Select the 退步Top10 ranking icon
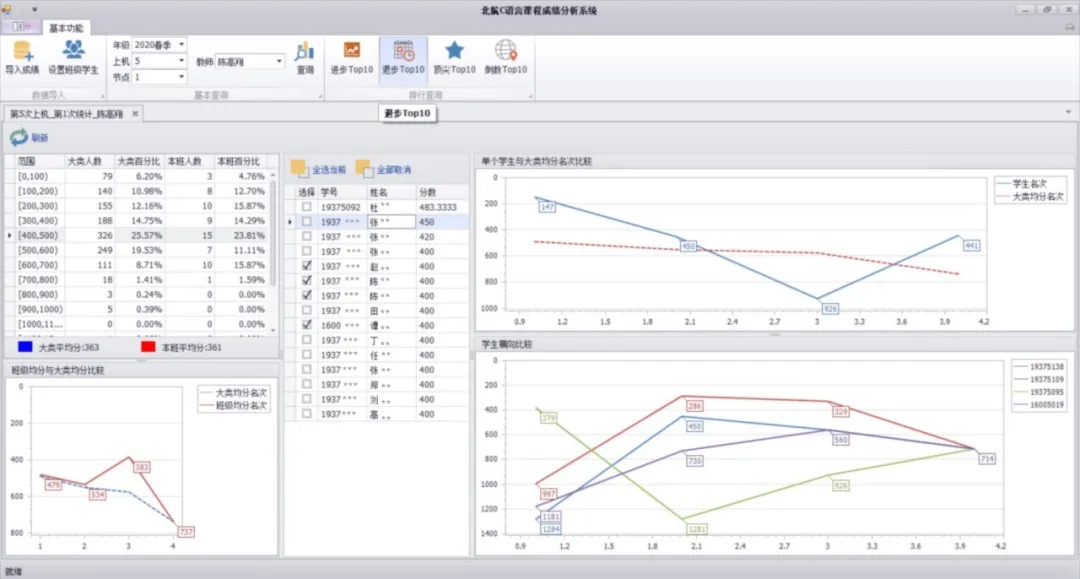The width and height of the screenshot is (1080, 579). coord(404,56)
